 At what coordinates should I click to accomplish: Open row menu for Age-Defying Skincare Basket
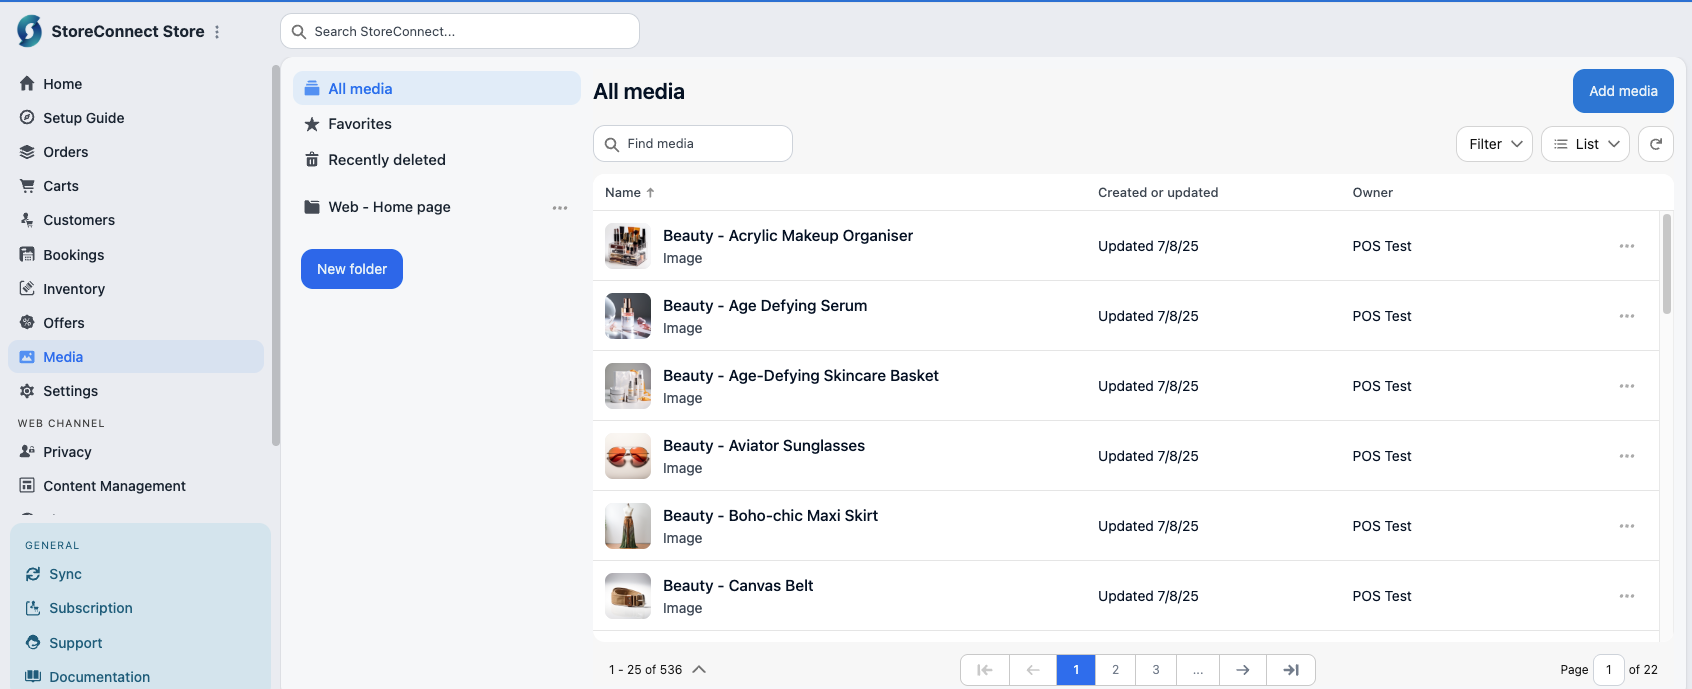click(x=1627, y=386)
